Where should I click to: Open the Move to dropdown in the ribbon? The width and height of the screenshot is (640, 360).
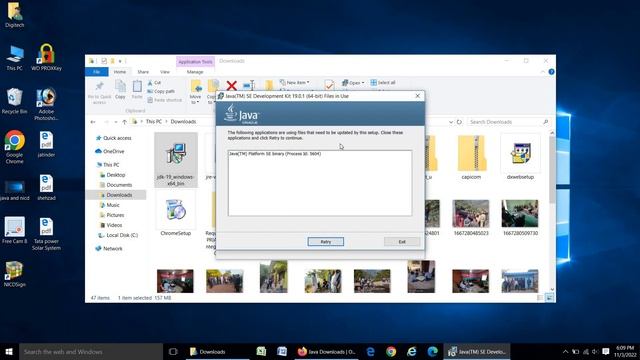coord(196,92)
